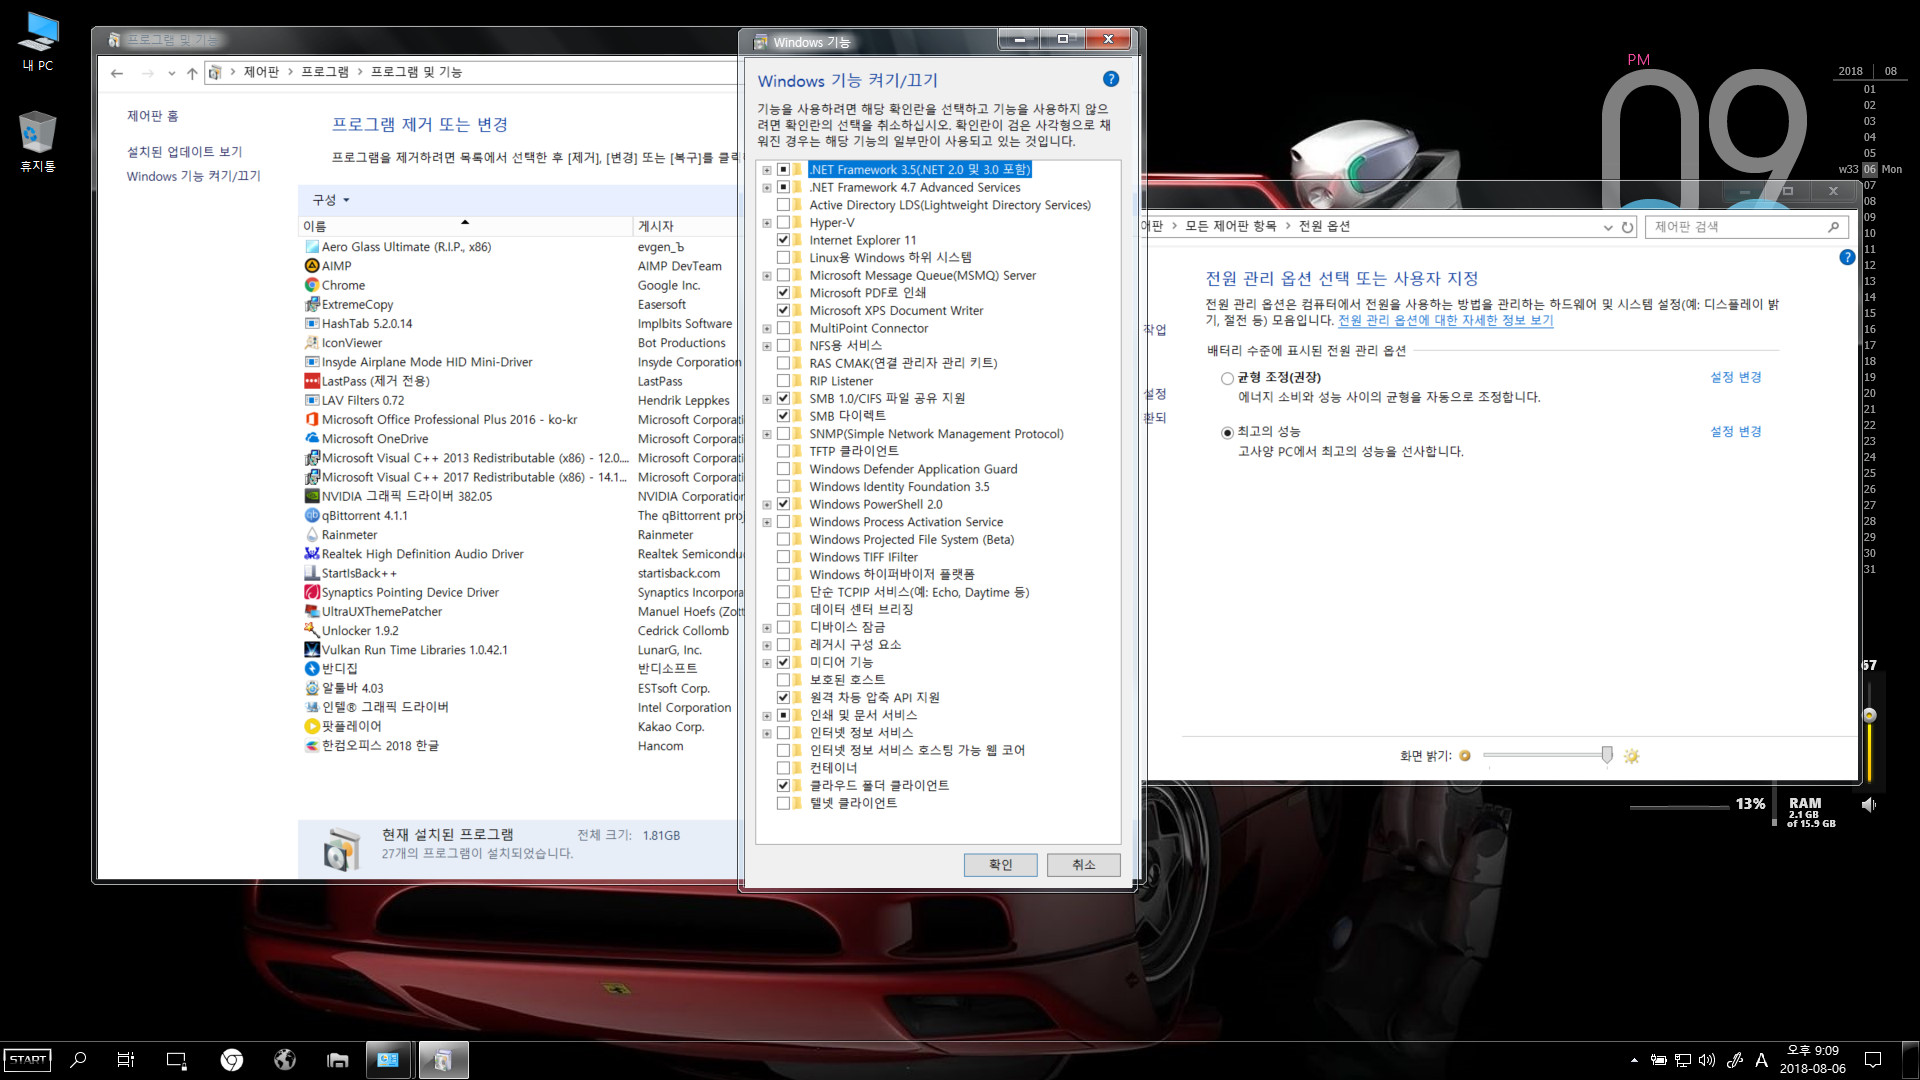Check the Linux용 Windows 하위 시스템 checkbox
Screen dimensions: 1920x1080
(783, 258)
